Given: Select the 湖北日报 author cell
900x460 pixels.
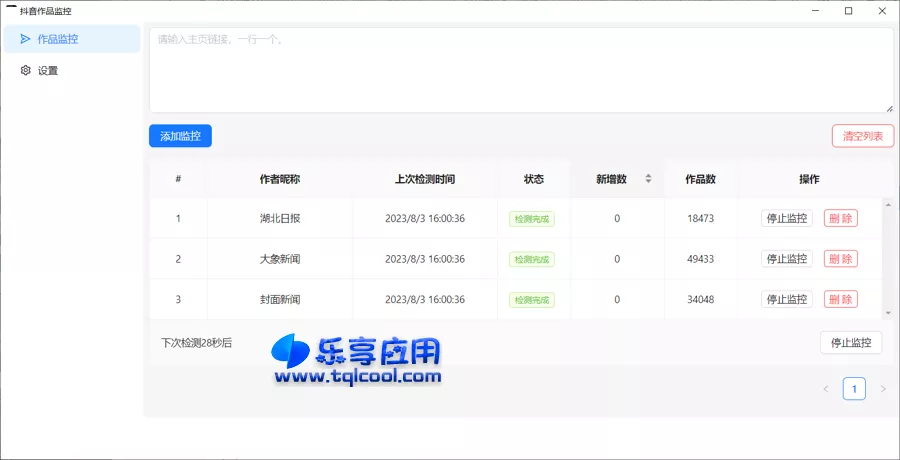Looking at the screenshot, I should 280,218.
